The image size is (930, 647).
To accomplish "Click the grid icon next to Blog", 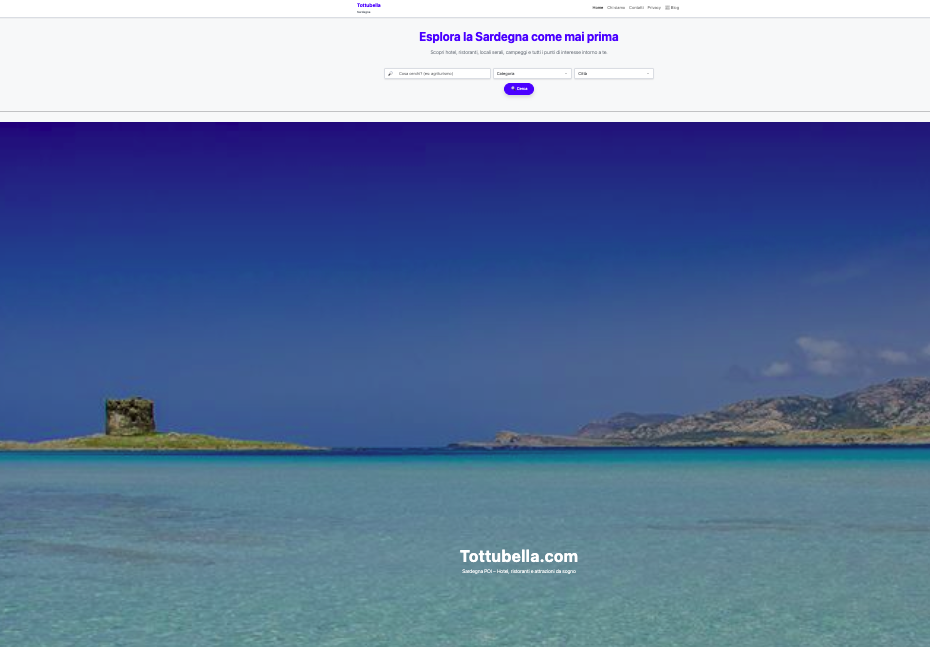I will [667, 7].
